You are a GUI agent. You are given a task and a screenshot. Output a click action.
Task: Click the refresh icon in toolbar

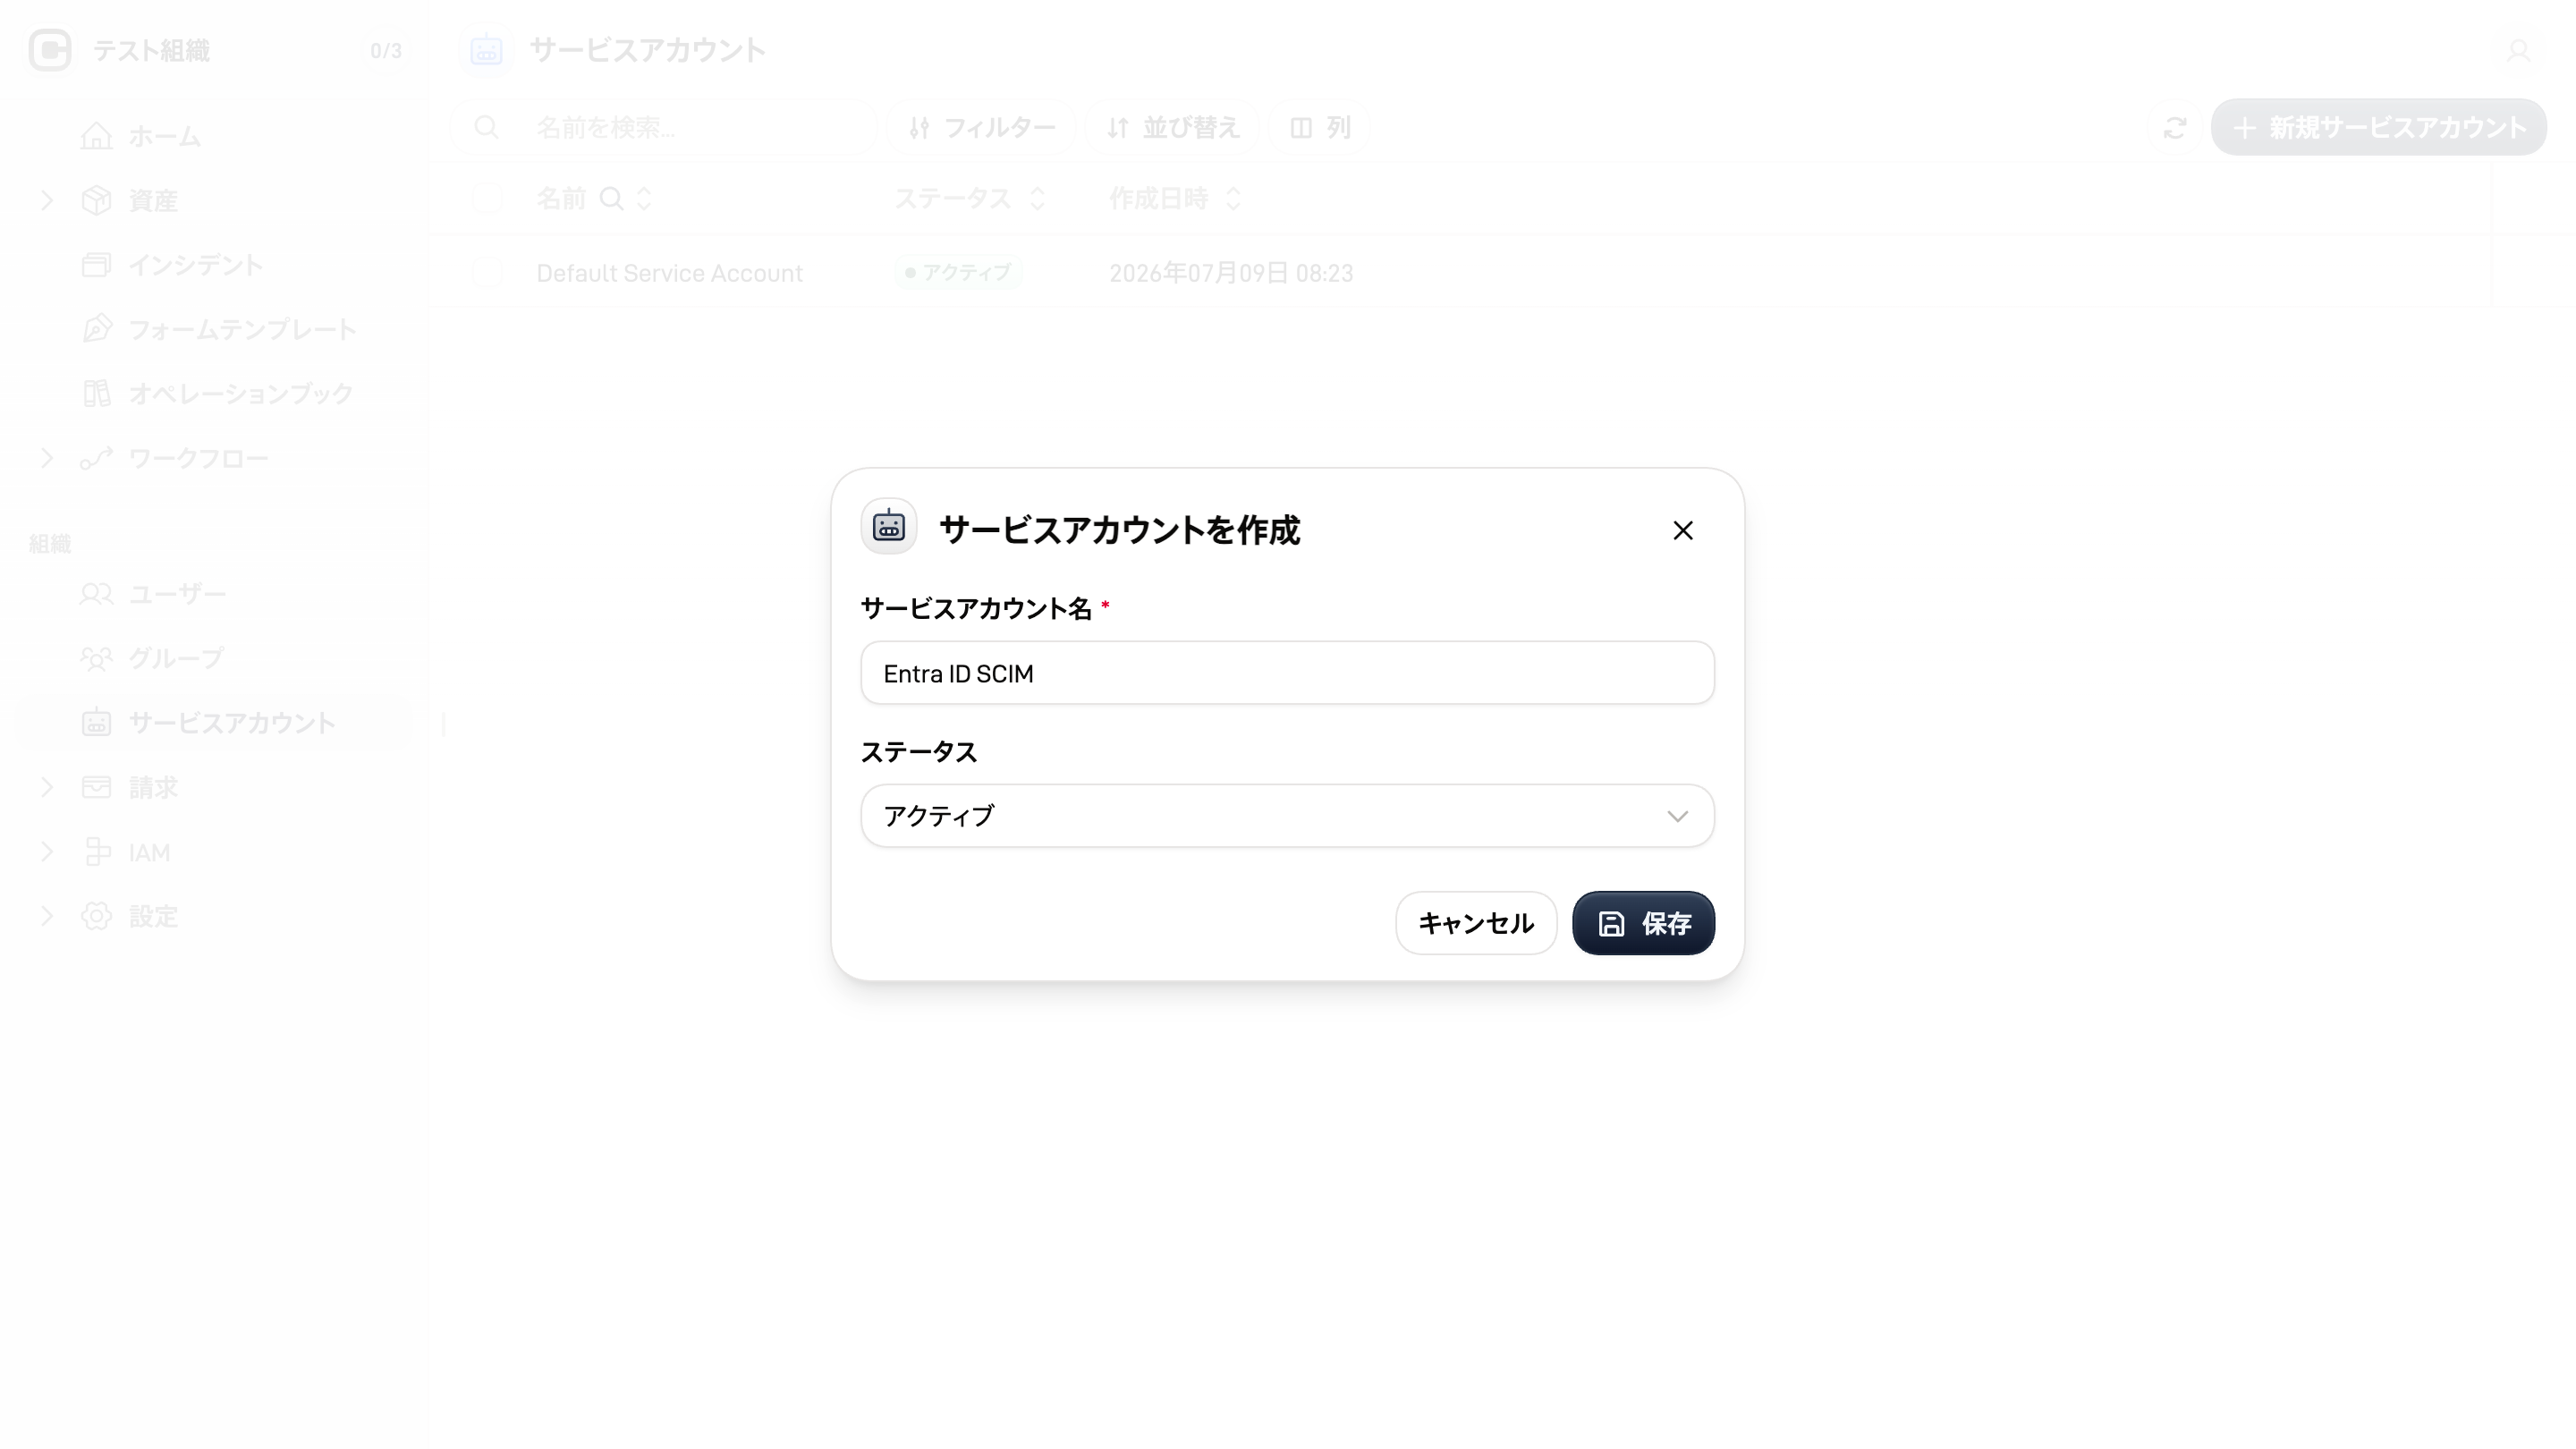[2175, 127]
